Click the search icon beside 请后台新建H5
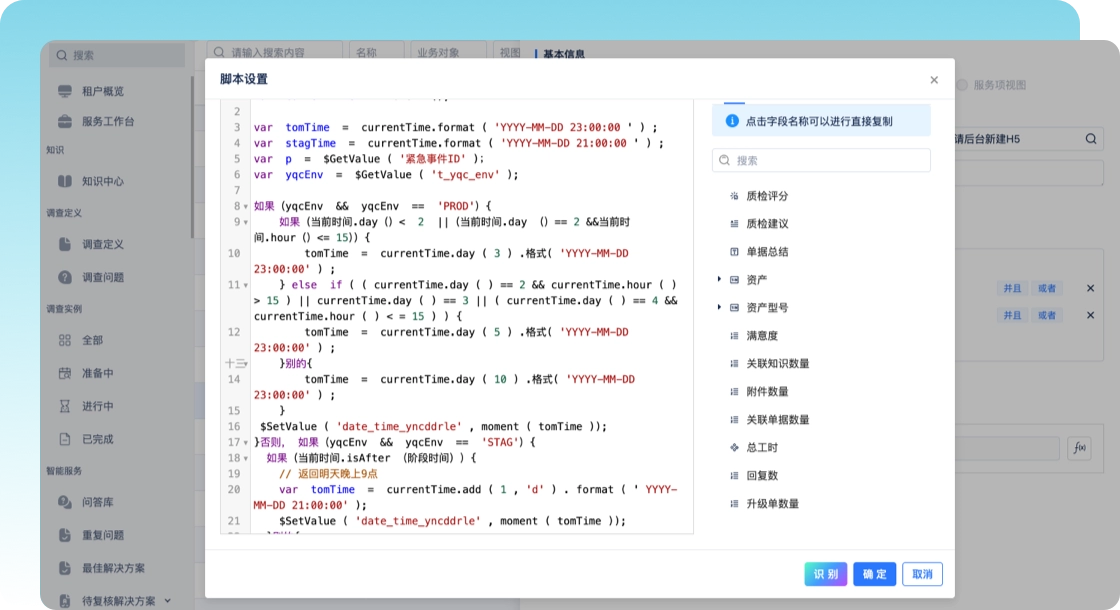 [x=1091, y=139]
